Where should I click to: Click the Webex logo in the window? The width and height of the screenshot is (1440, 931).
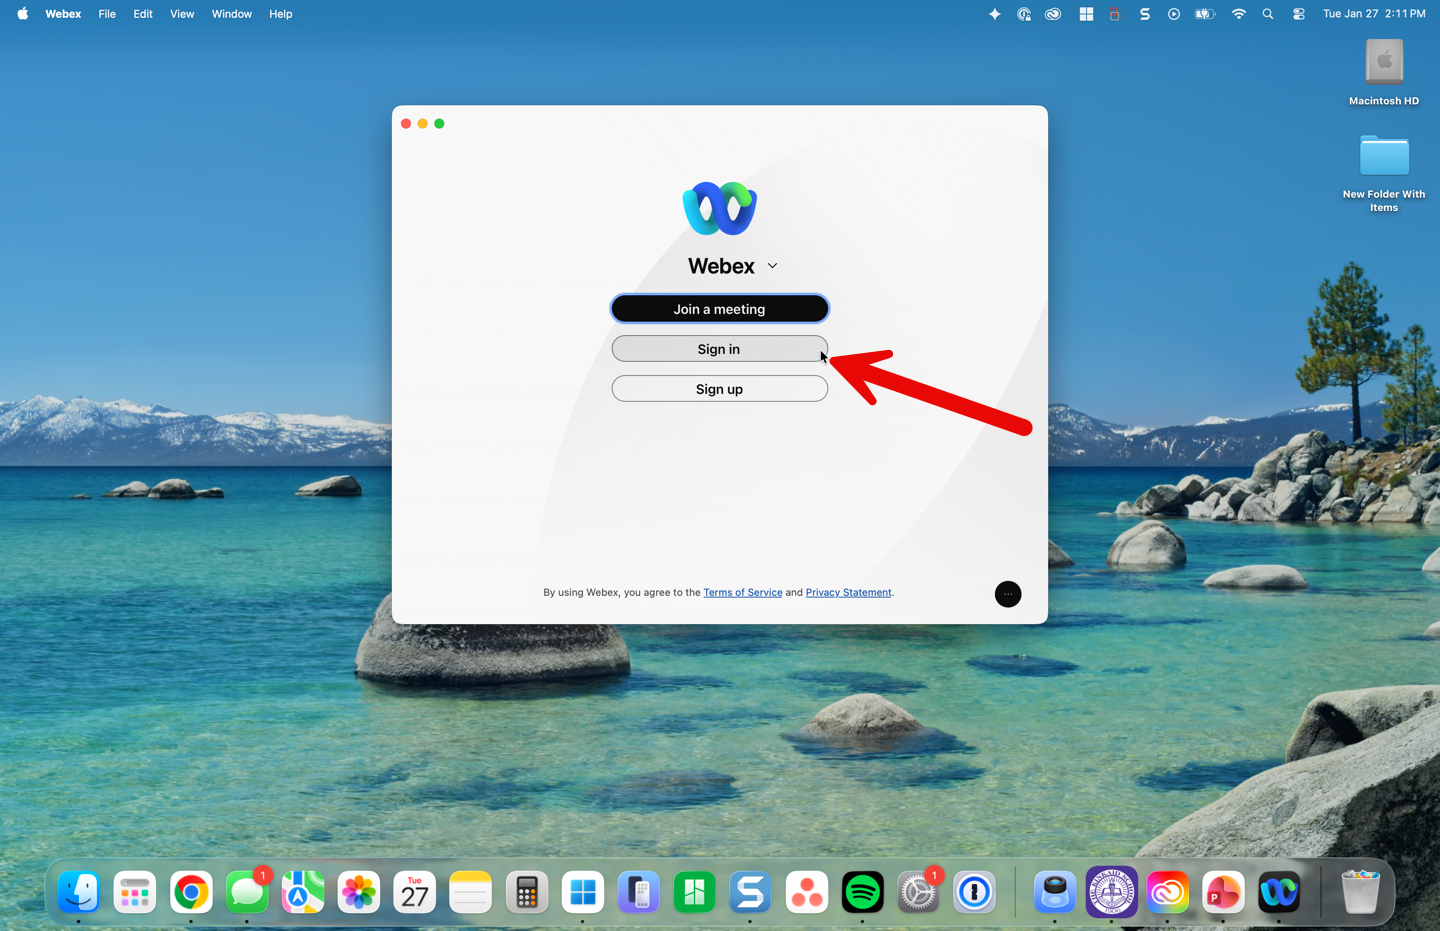tap(719, 208)
